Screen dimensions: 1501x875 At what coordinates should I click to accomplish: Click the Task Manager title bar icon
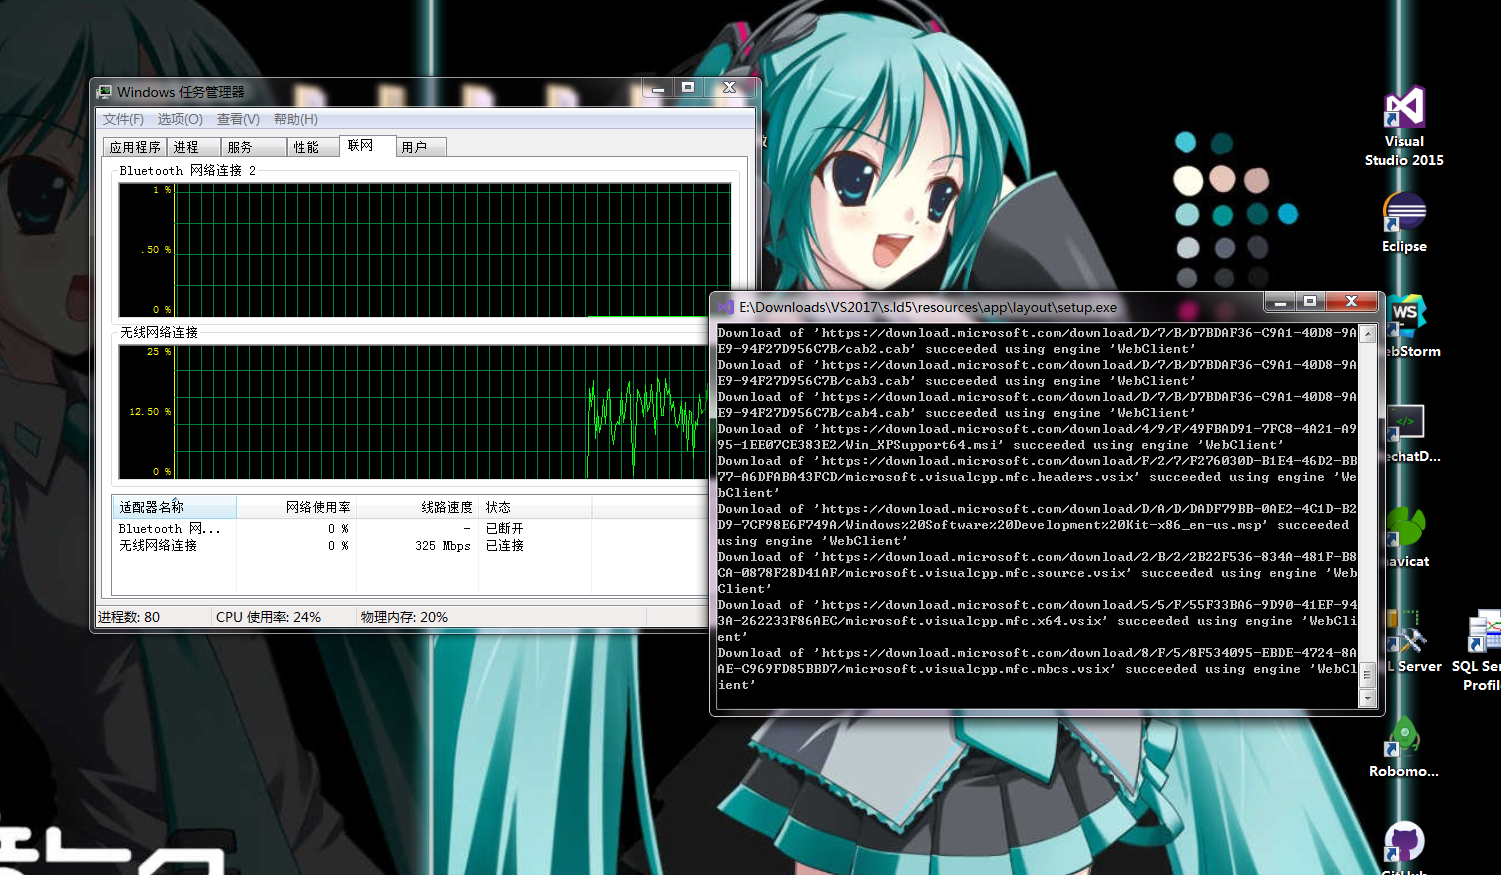point(104,92)
